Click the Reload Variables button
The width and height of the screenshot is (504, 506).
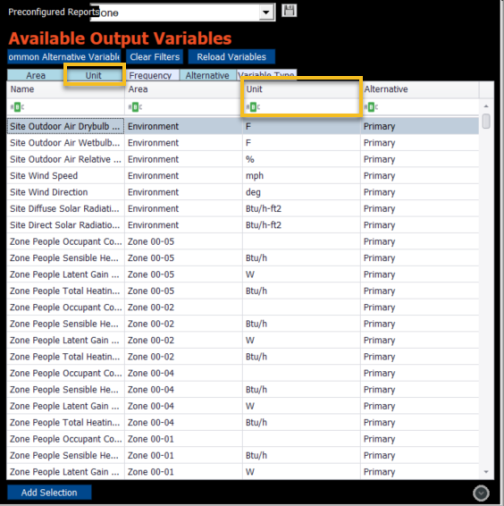231,57
